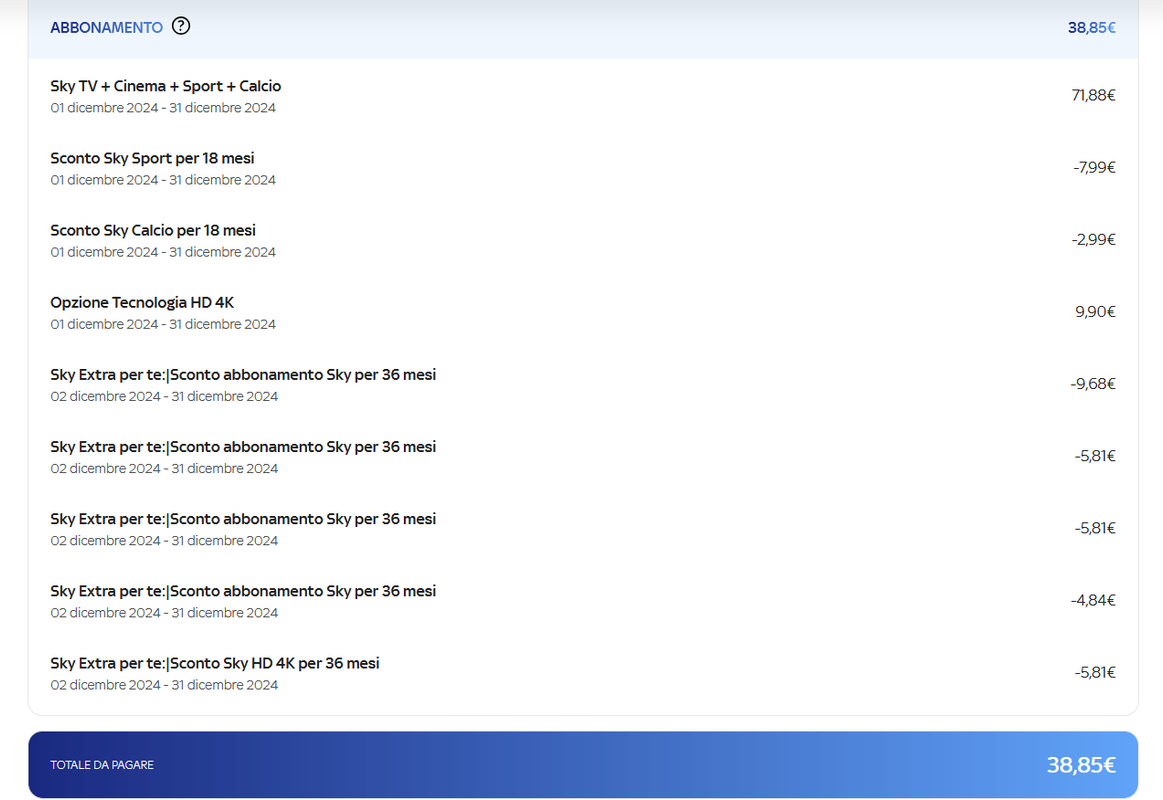Select the Abbonamento header total 38,85€
1163x800 pixels.
(1091, 27)
